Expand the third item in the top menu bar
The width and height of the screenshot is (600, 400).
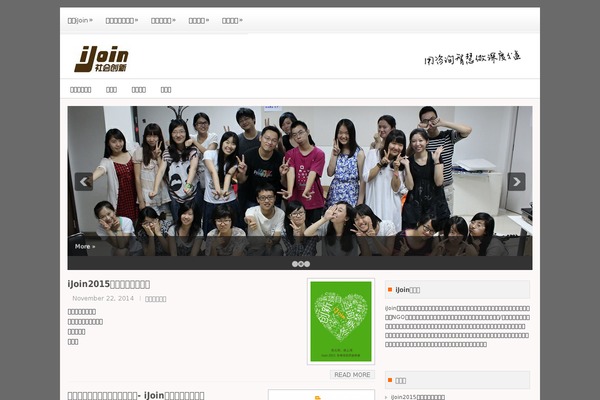tap(163, 21)
